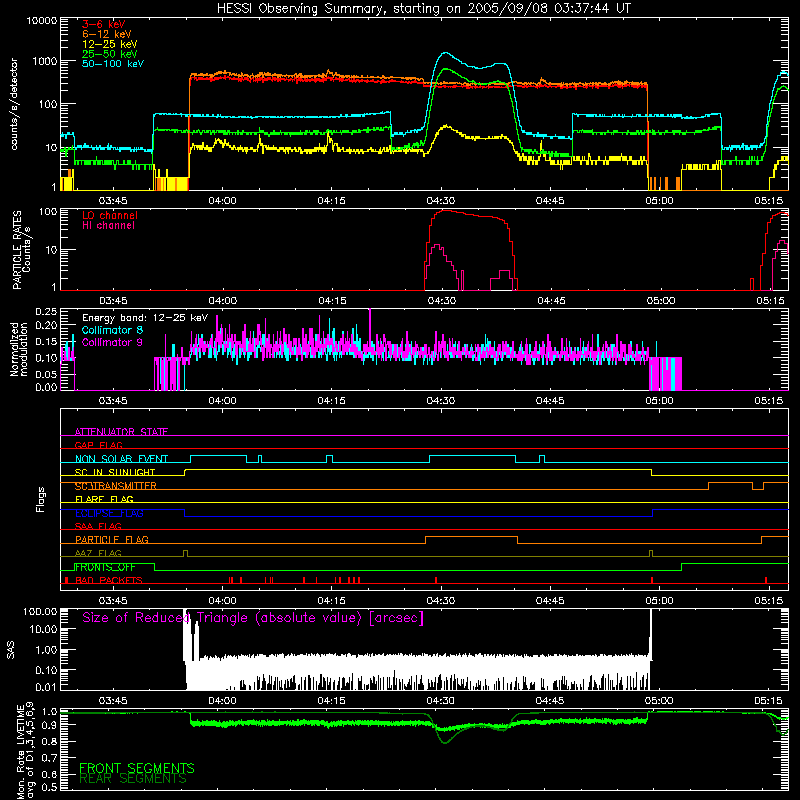Image resolution: width=800 pixels, height=800 pixels.
Task: Click the '0.01' tick on the SAS axis
Action: (x=46, y=687)
